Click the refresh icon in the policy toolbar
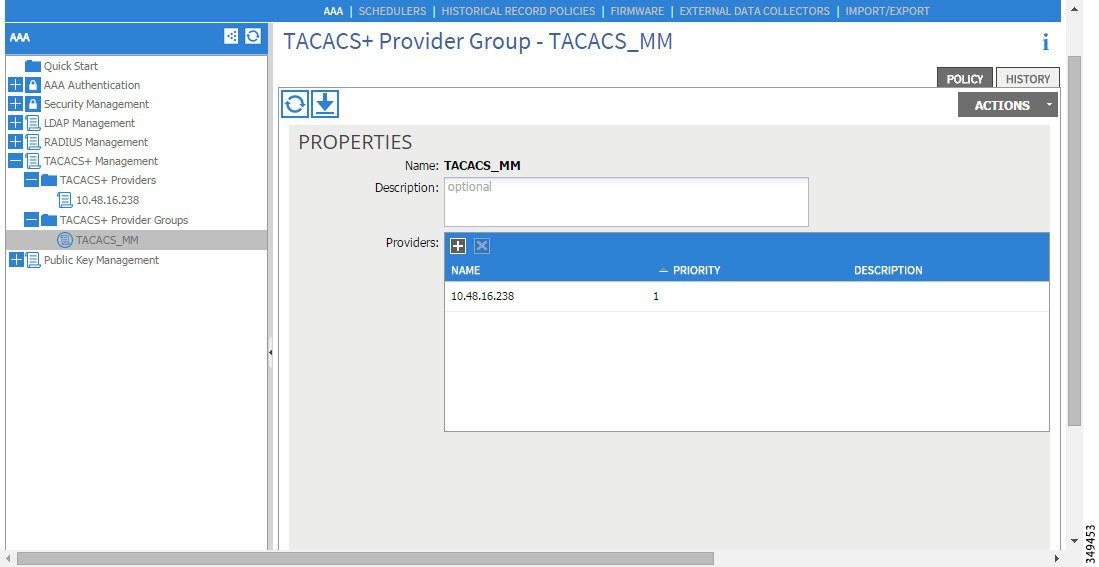Viewport: 1099px width, 567px height. [x=295, y=104]
